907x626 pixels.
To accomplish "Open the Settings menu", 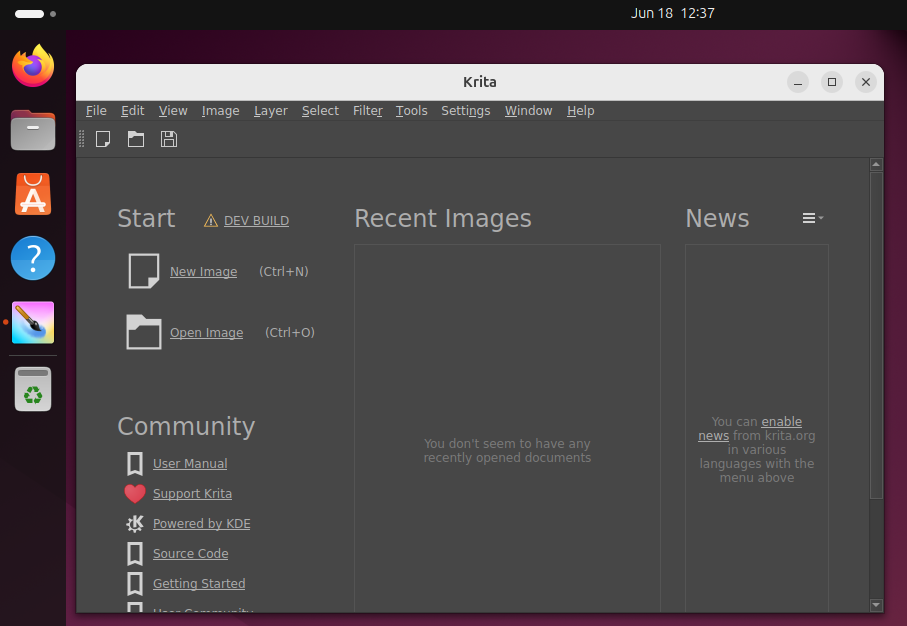I will pos(466,111).
